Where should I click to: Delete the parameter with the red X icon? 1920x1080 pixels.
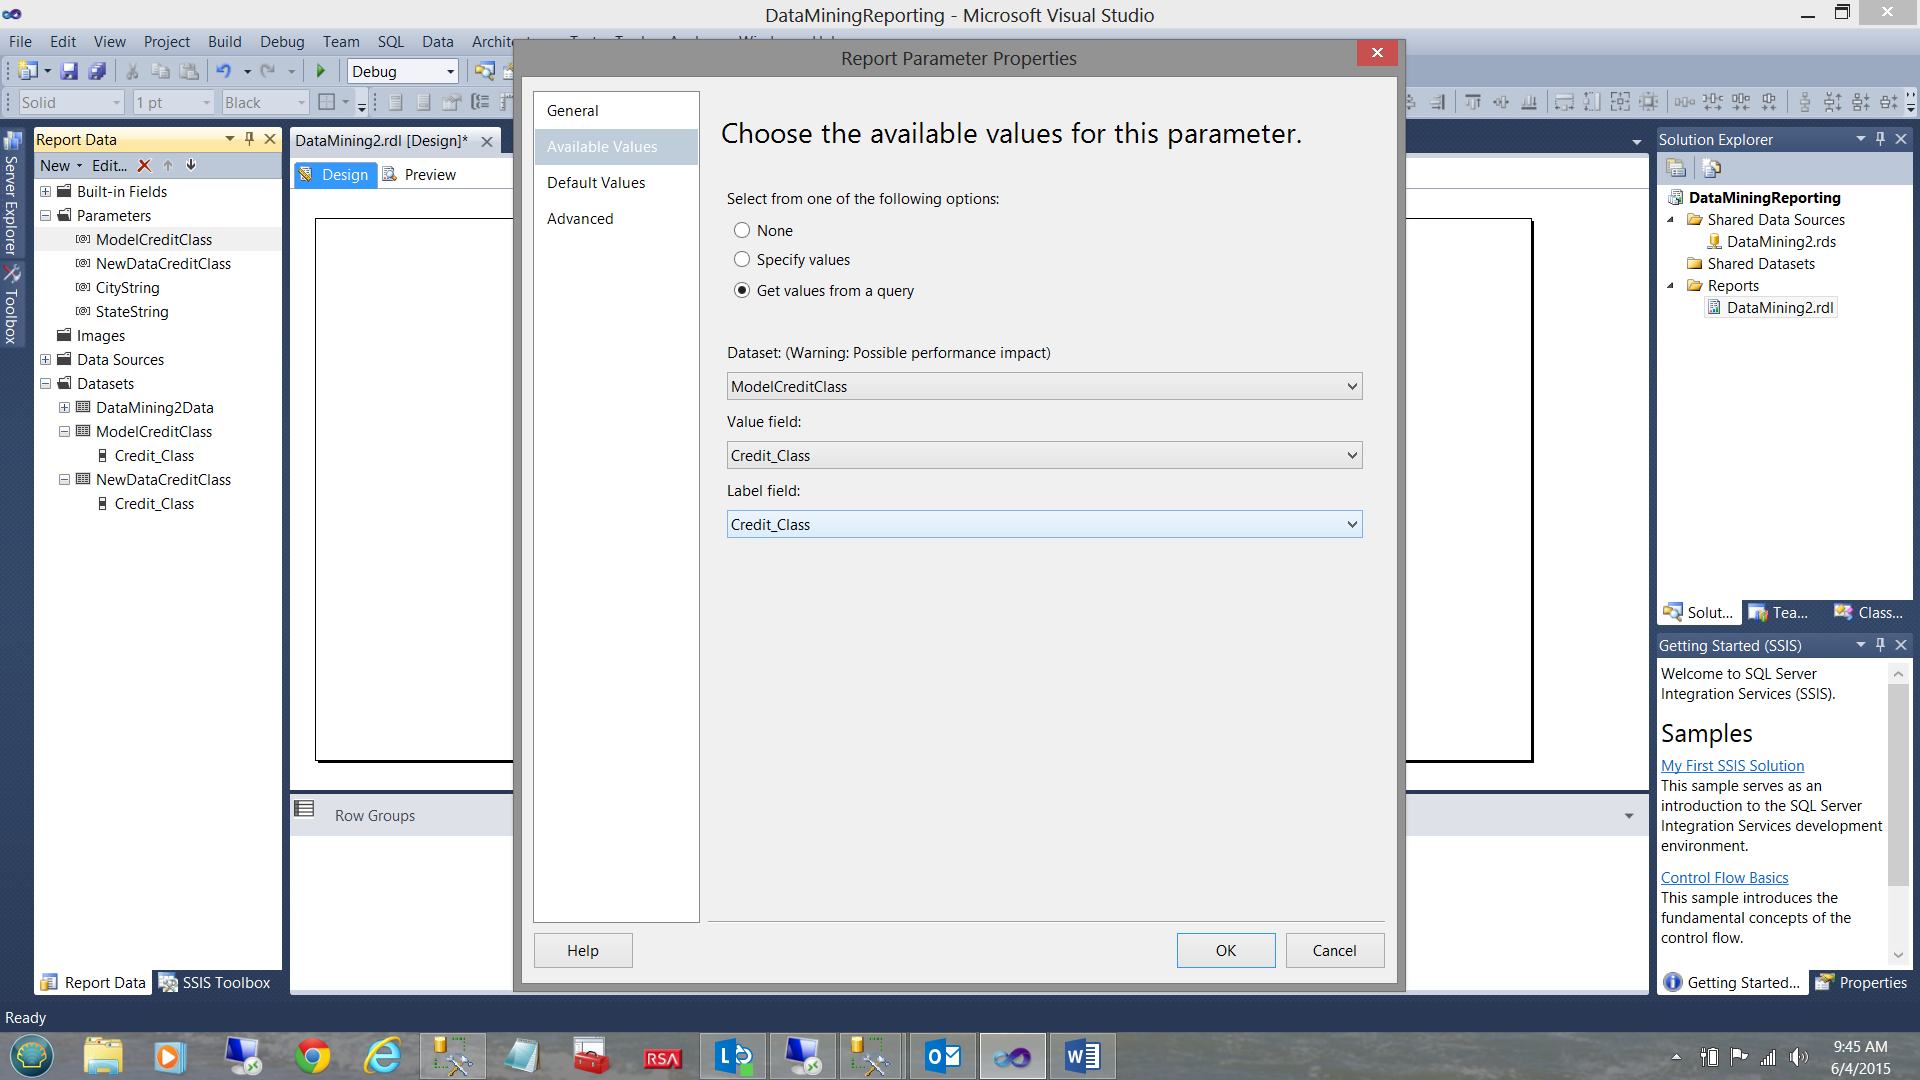coord(144,166)
